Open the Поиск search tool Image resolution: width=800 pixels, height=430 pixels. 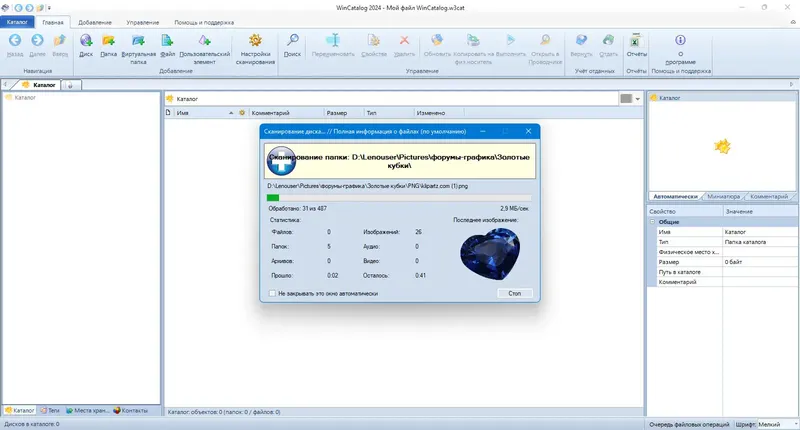click(292, 40)
